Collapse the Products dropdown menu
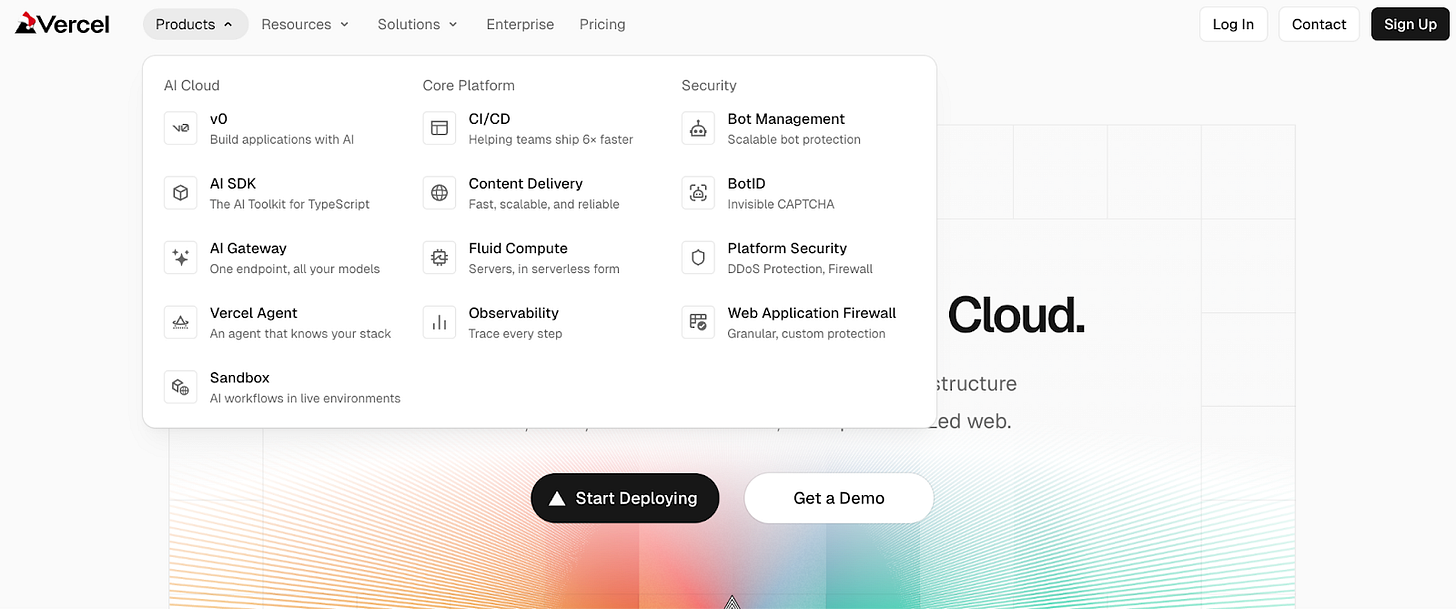 pyautogui.click(x=195, y=24)
